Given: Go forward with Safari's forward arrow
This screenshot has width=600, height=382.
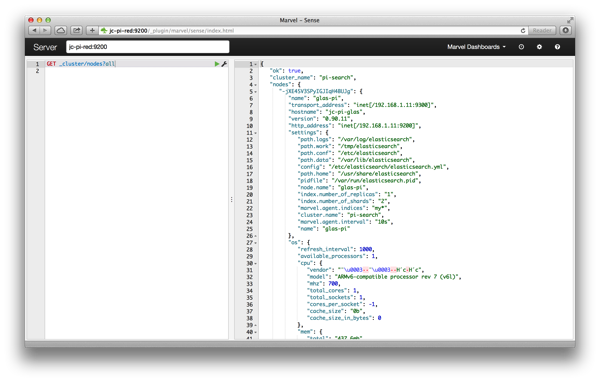Looking at the screenshot, I should click(45, 30).
